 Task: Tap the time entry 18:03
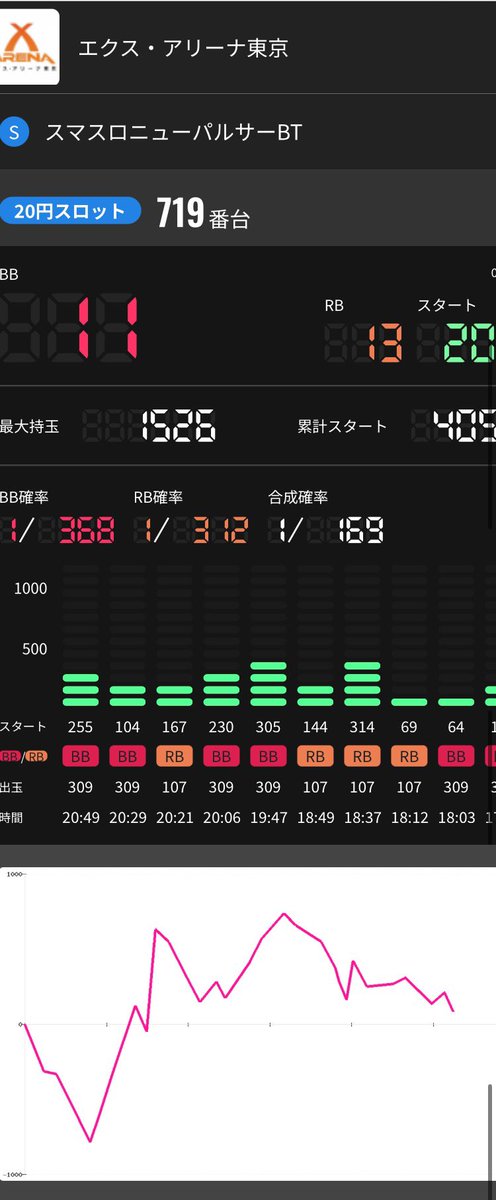tap(456, 817)
